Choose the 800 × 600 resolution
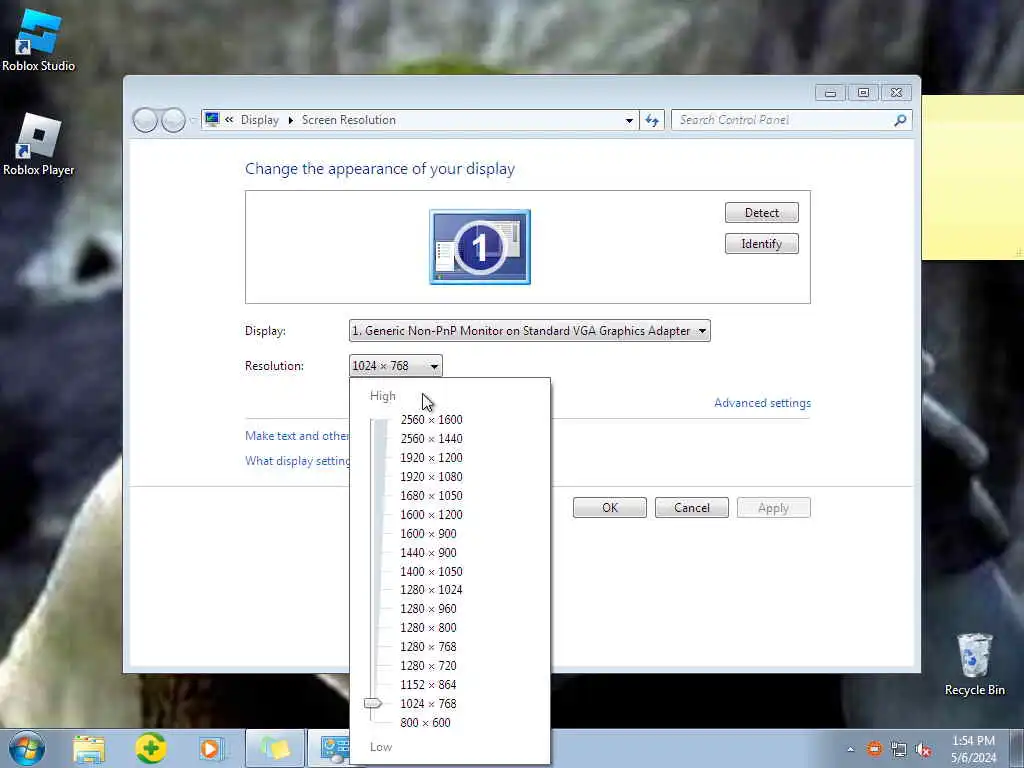The width and height of the screenshot is (1024, 768). (425, 722)
